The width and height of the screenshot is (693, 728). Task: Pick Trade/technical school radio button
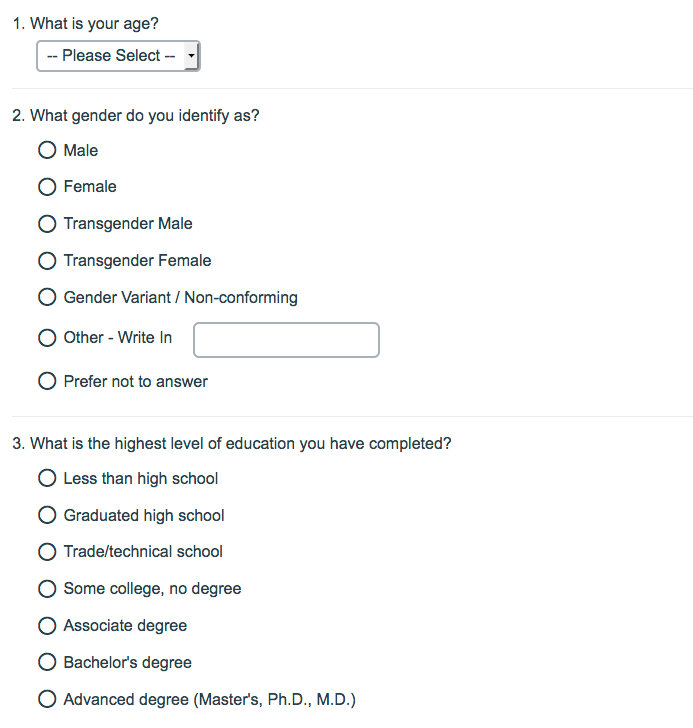click(x=47, y=552)
